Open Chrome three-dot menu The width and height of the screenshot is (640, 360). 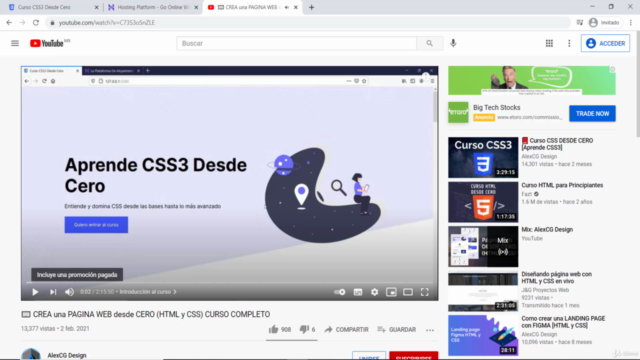[x=631, y=22]
